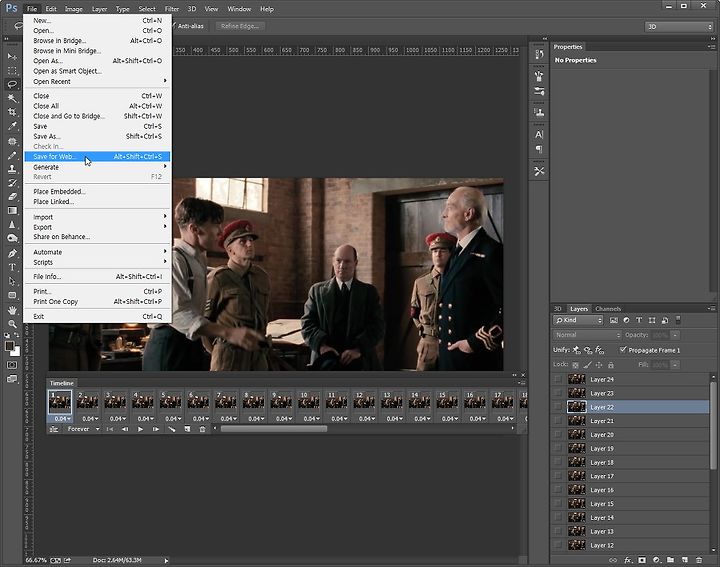Choose Save for Web from File menu
This screenshot has height=567, width=720.
[97, 157]
